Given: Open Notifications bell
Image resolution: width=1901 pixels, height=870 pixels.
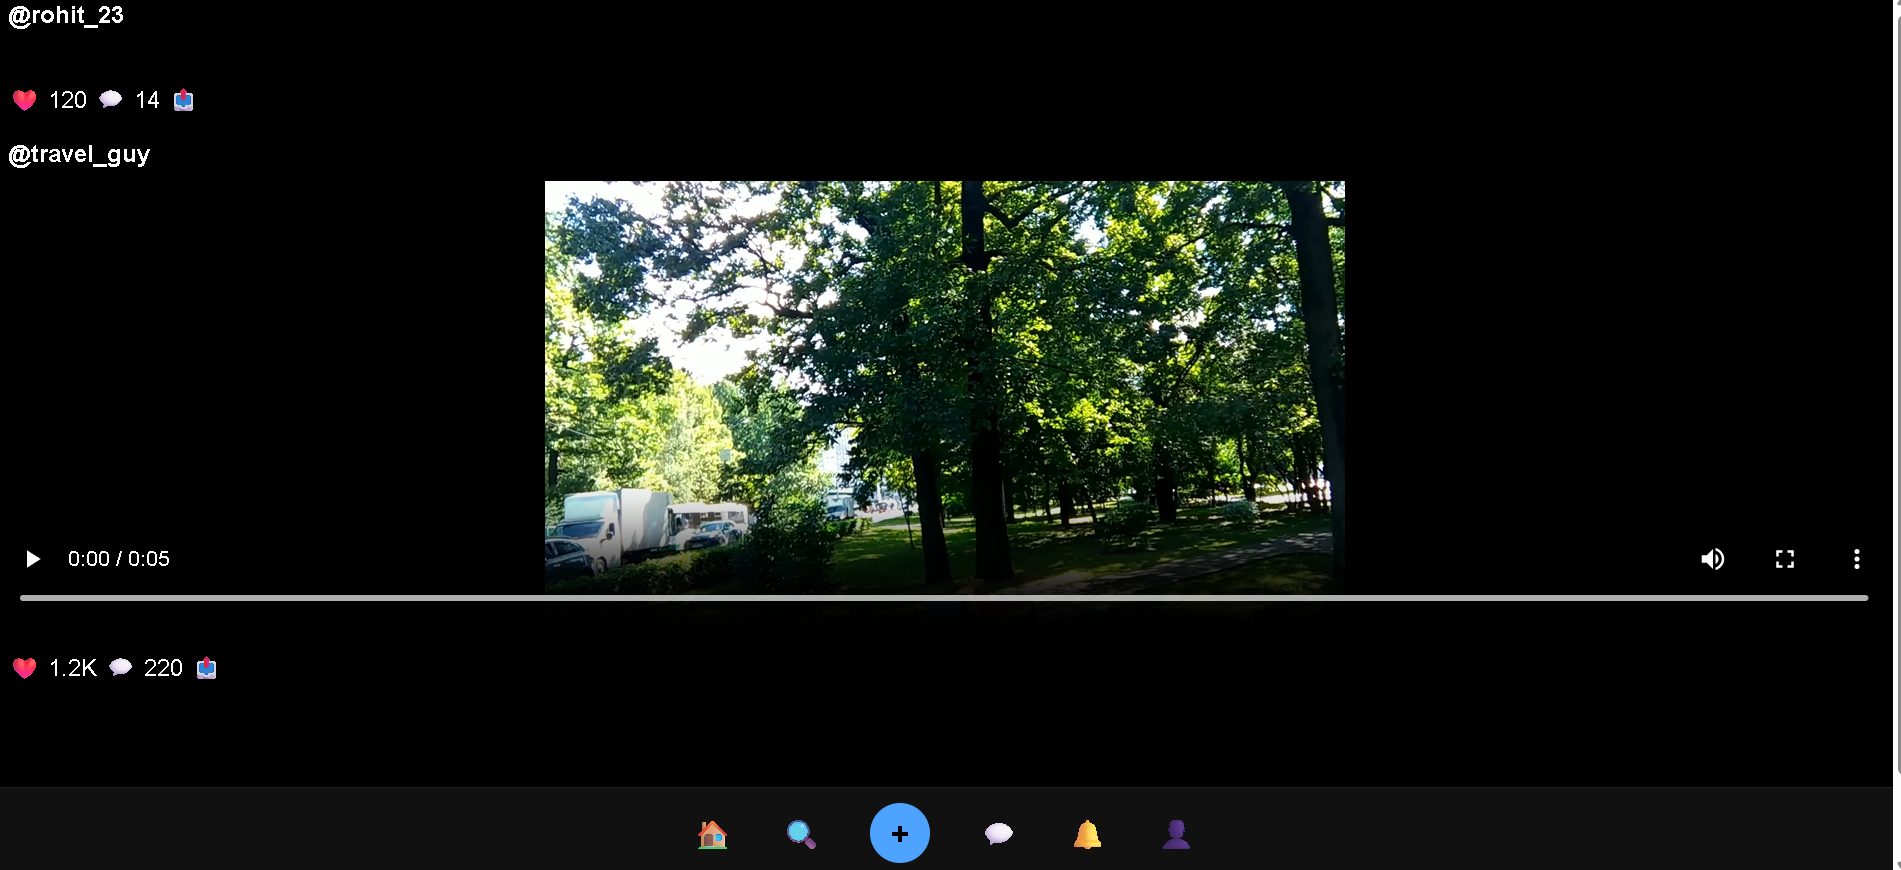Looking at the screenshot, I should (x=1088, y=834).
